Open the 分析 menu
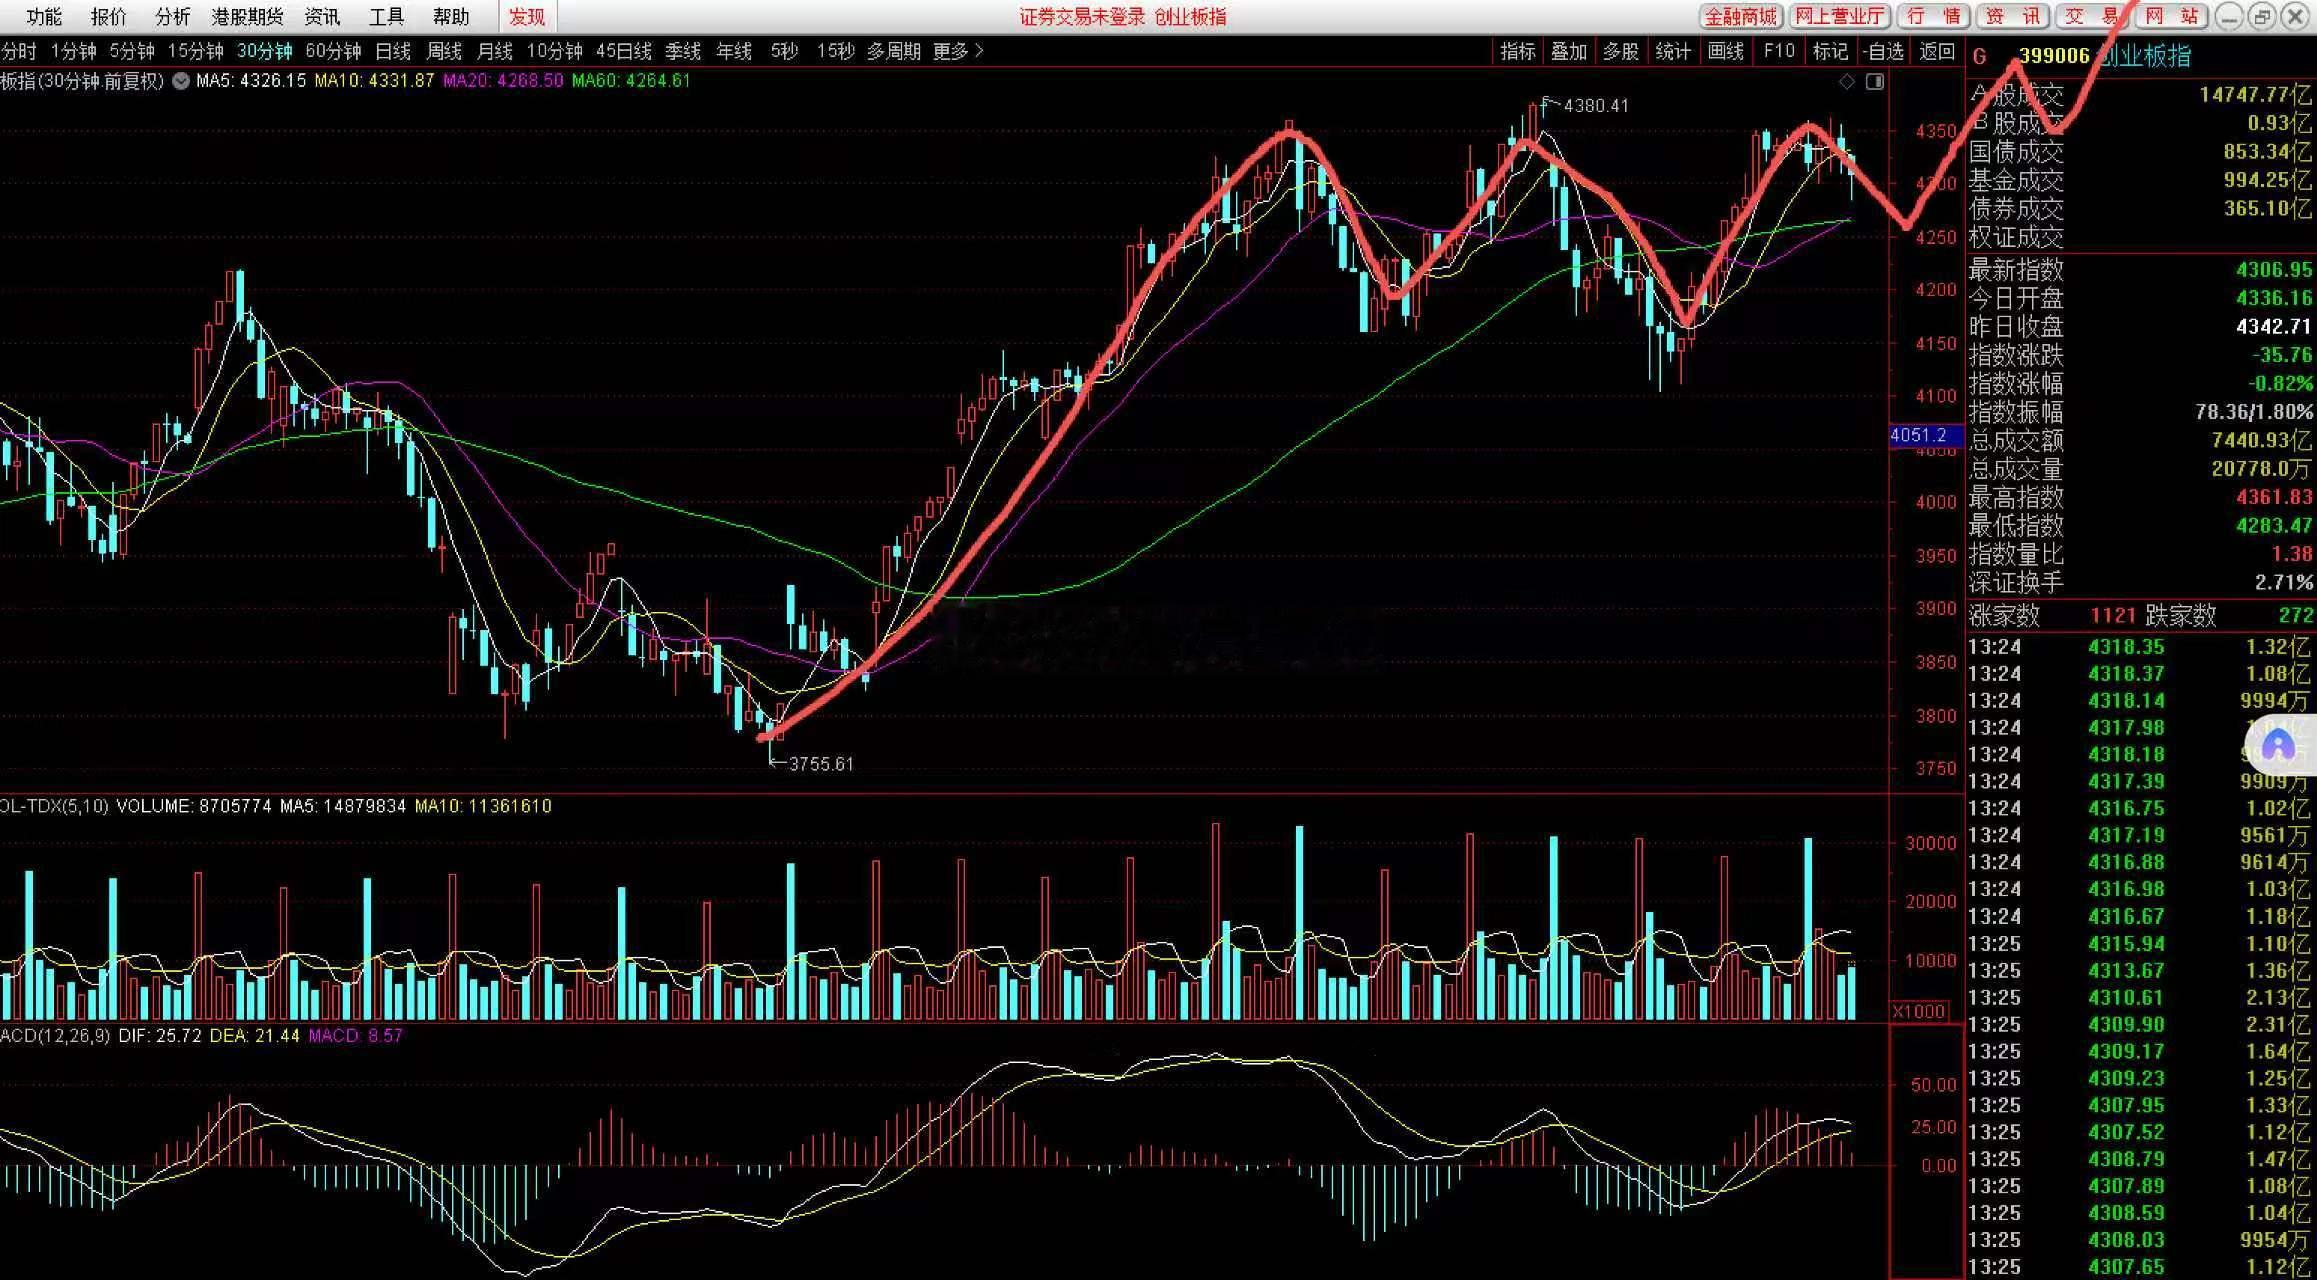 [173, 17]
